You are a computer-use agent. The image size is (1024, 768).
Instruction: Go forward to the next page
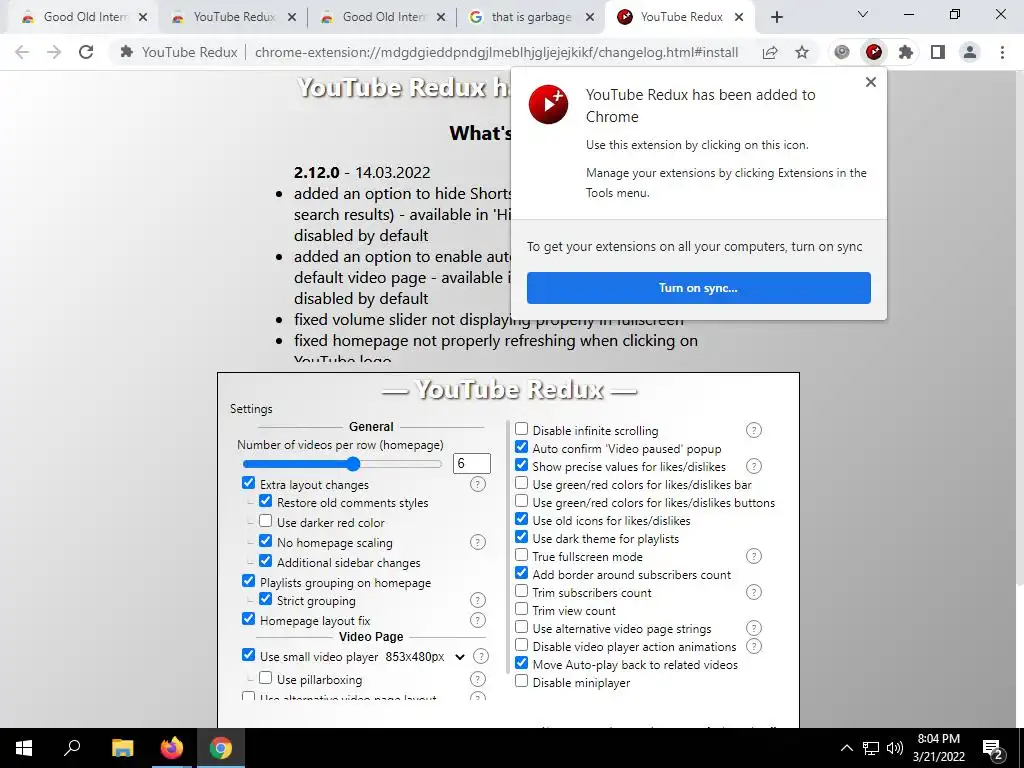pyautogui.click(x=54, y=52)
